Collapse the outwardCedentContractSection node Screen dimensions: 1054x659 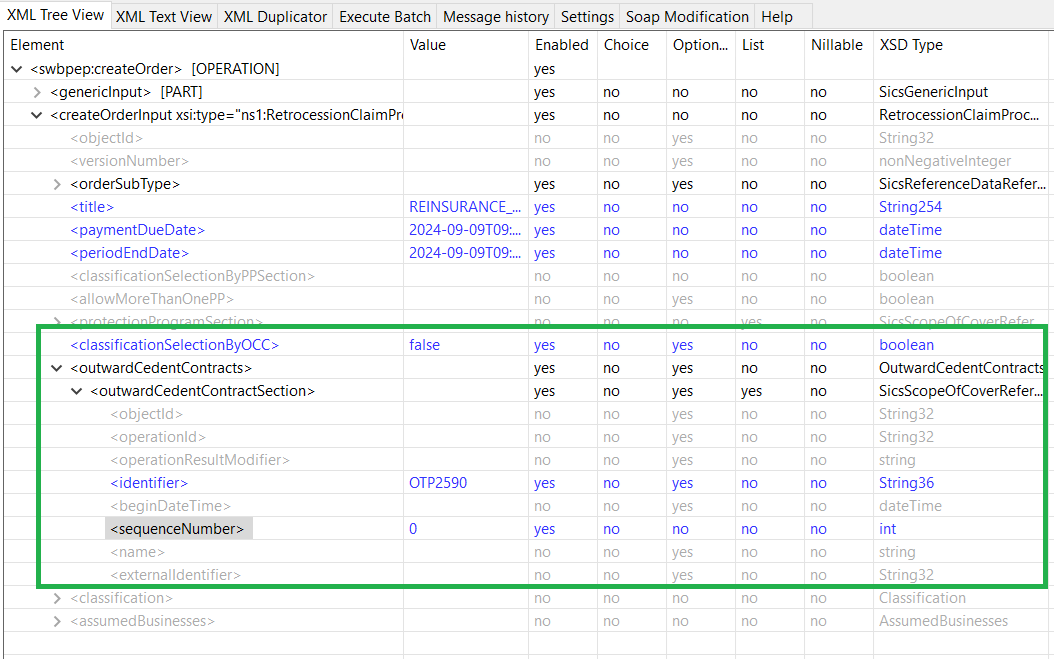[x=77, y=391]
